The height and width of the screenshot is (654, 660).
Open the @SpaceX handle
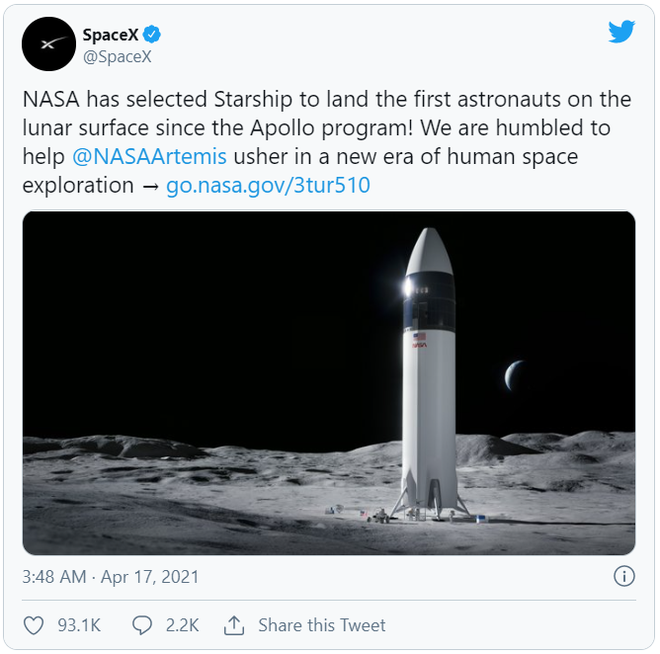117,56
